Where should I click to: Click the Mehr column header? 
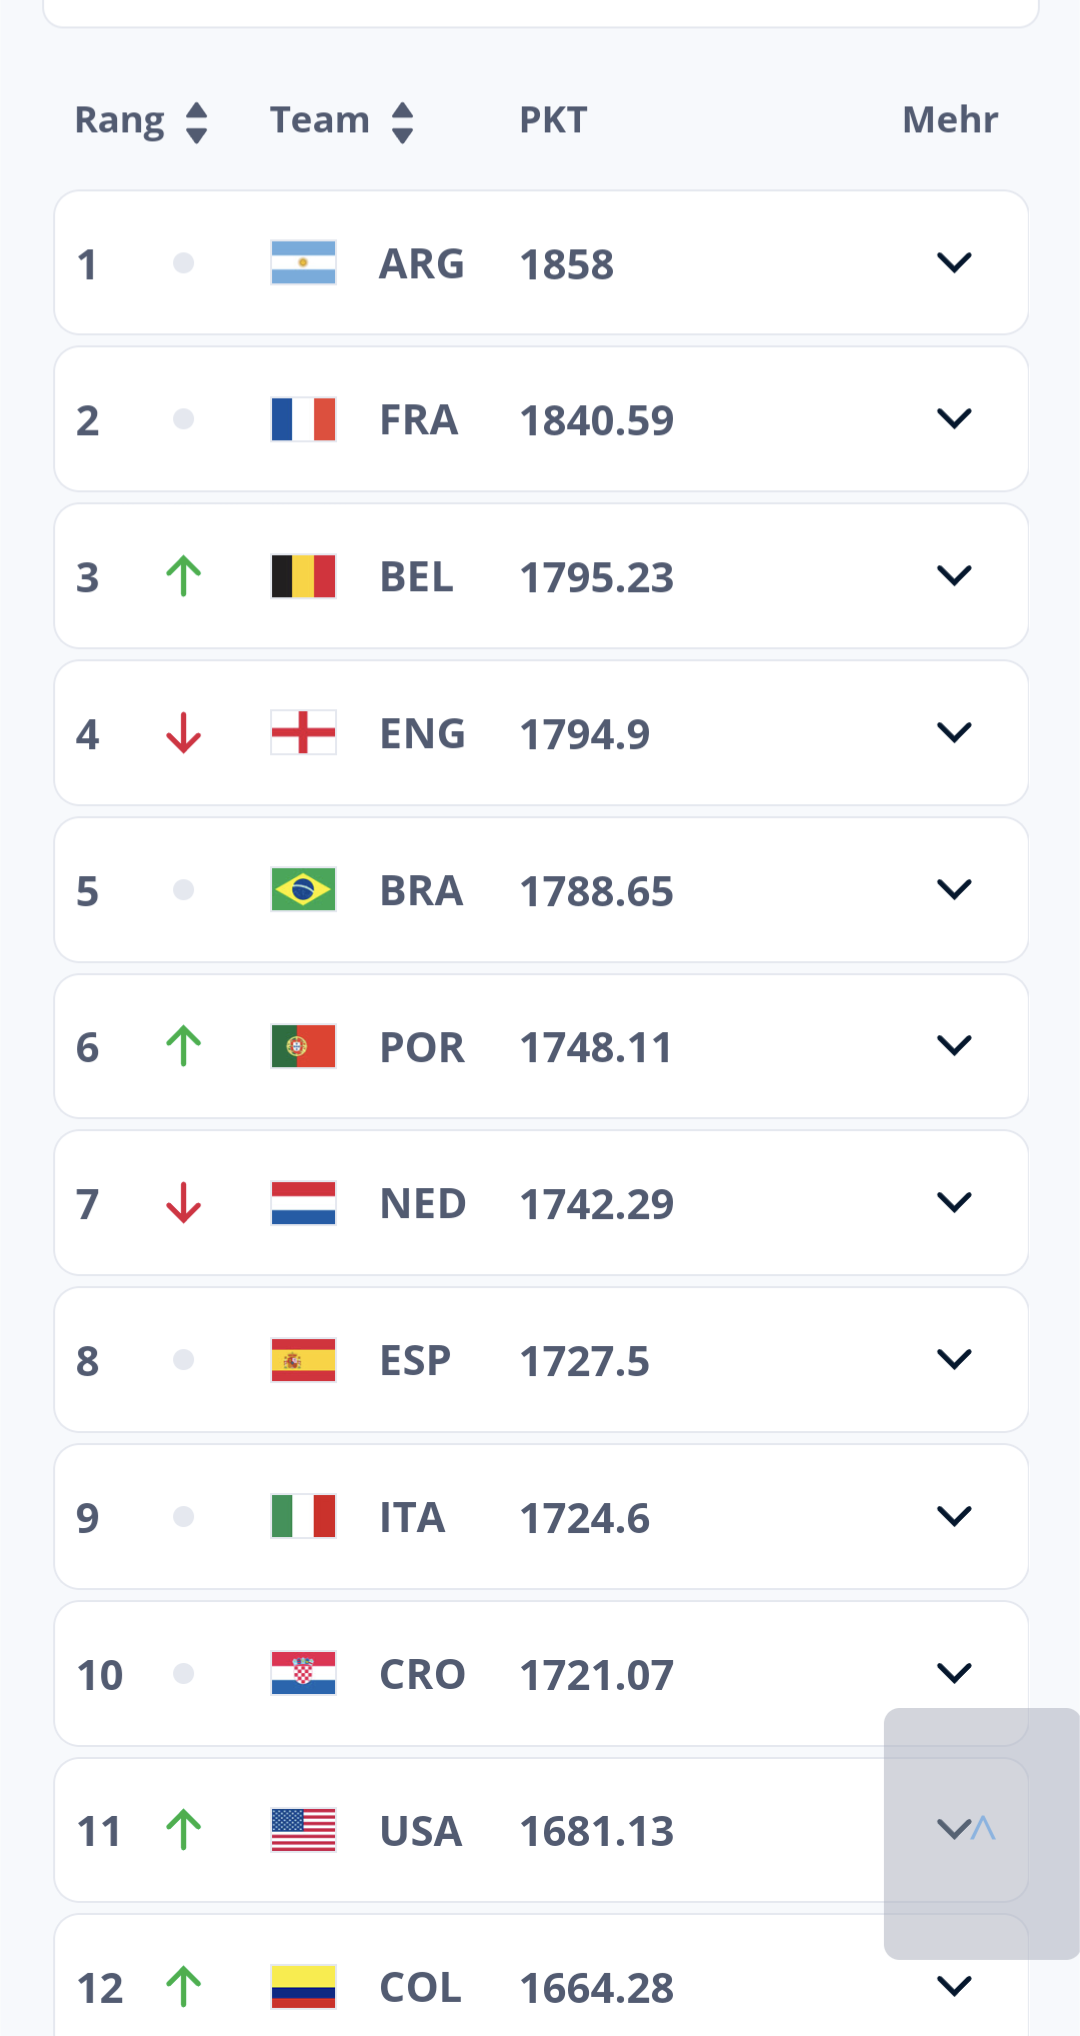950,120
